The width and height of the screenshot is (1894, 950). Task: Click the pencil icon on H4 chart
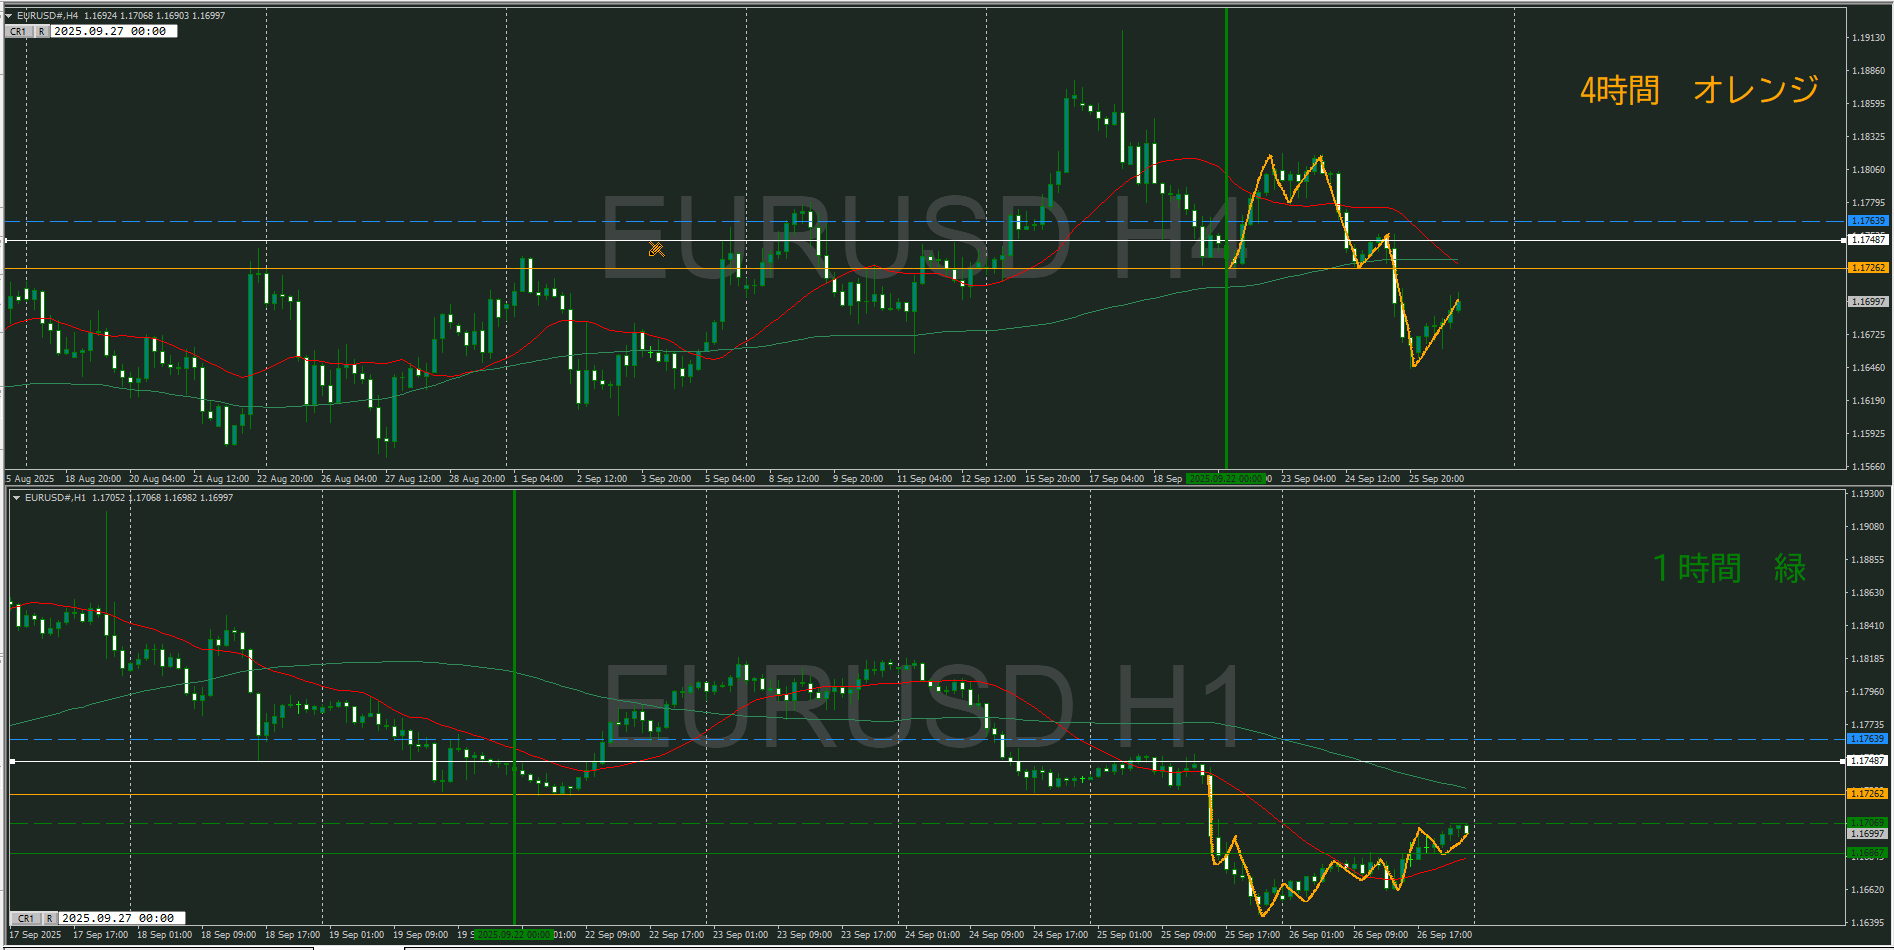(656, 249)
